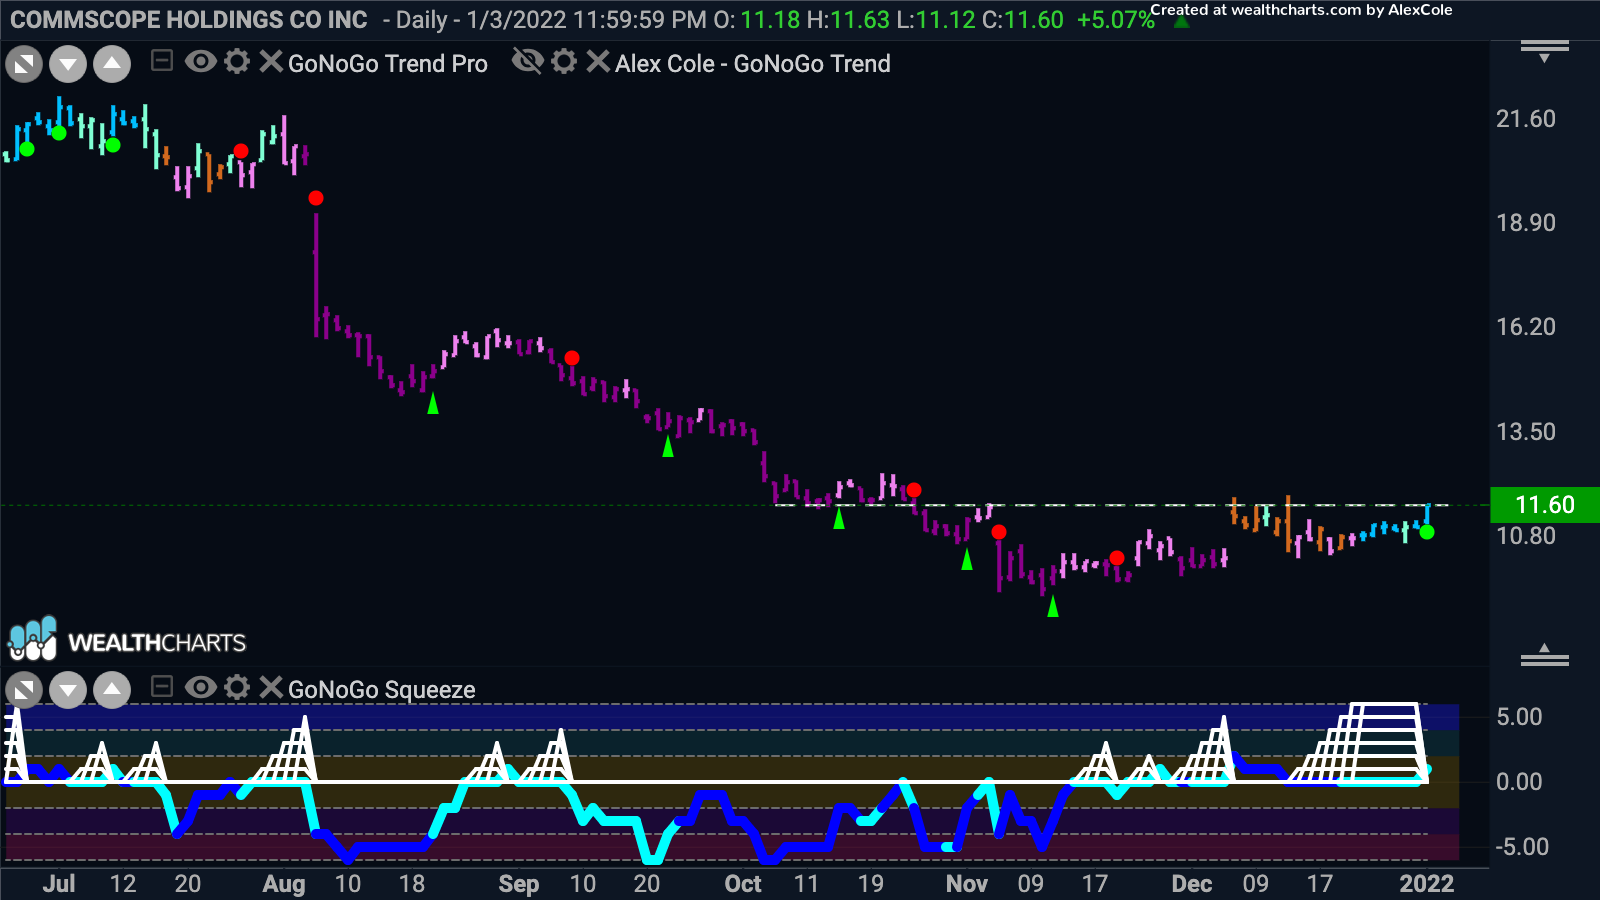Image resolution: width=1600 pixels, height=900 pixels.
Task: Click the GoNoGo Squeeze label
Action: pyautogui.click(x=381, y=690)
